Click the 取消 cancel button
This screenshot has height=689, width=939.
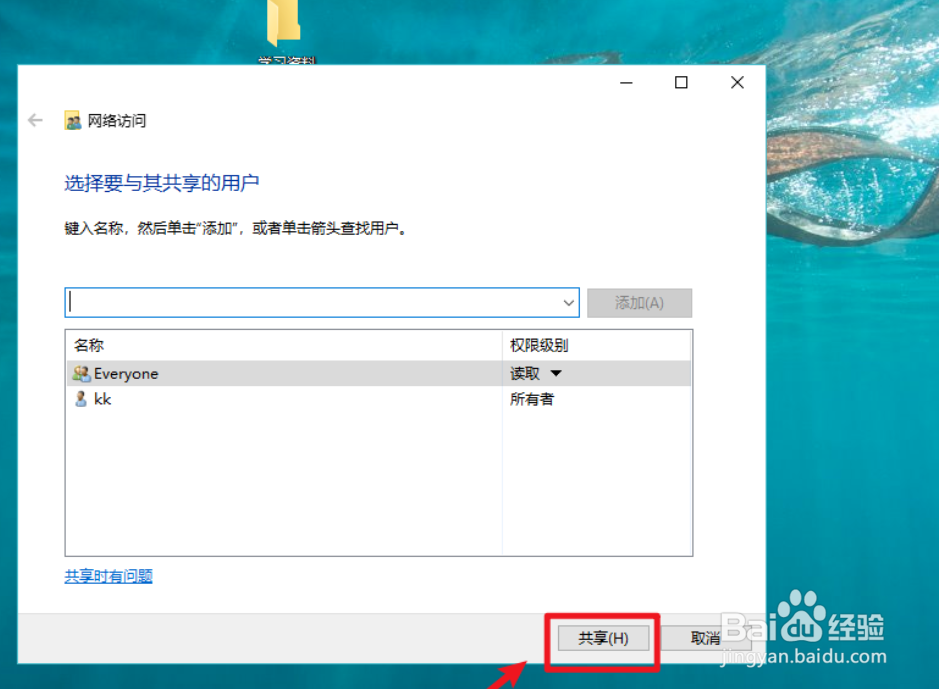coord(705,638)
